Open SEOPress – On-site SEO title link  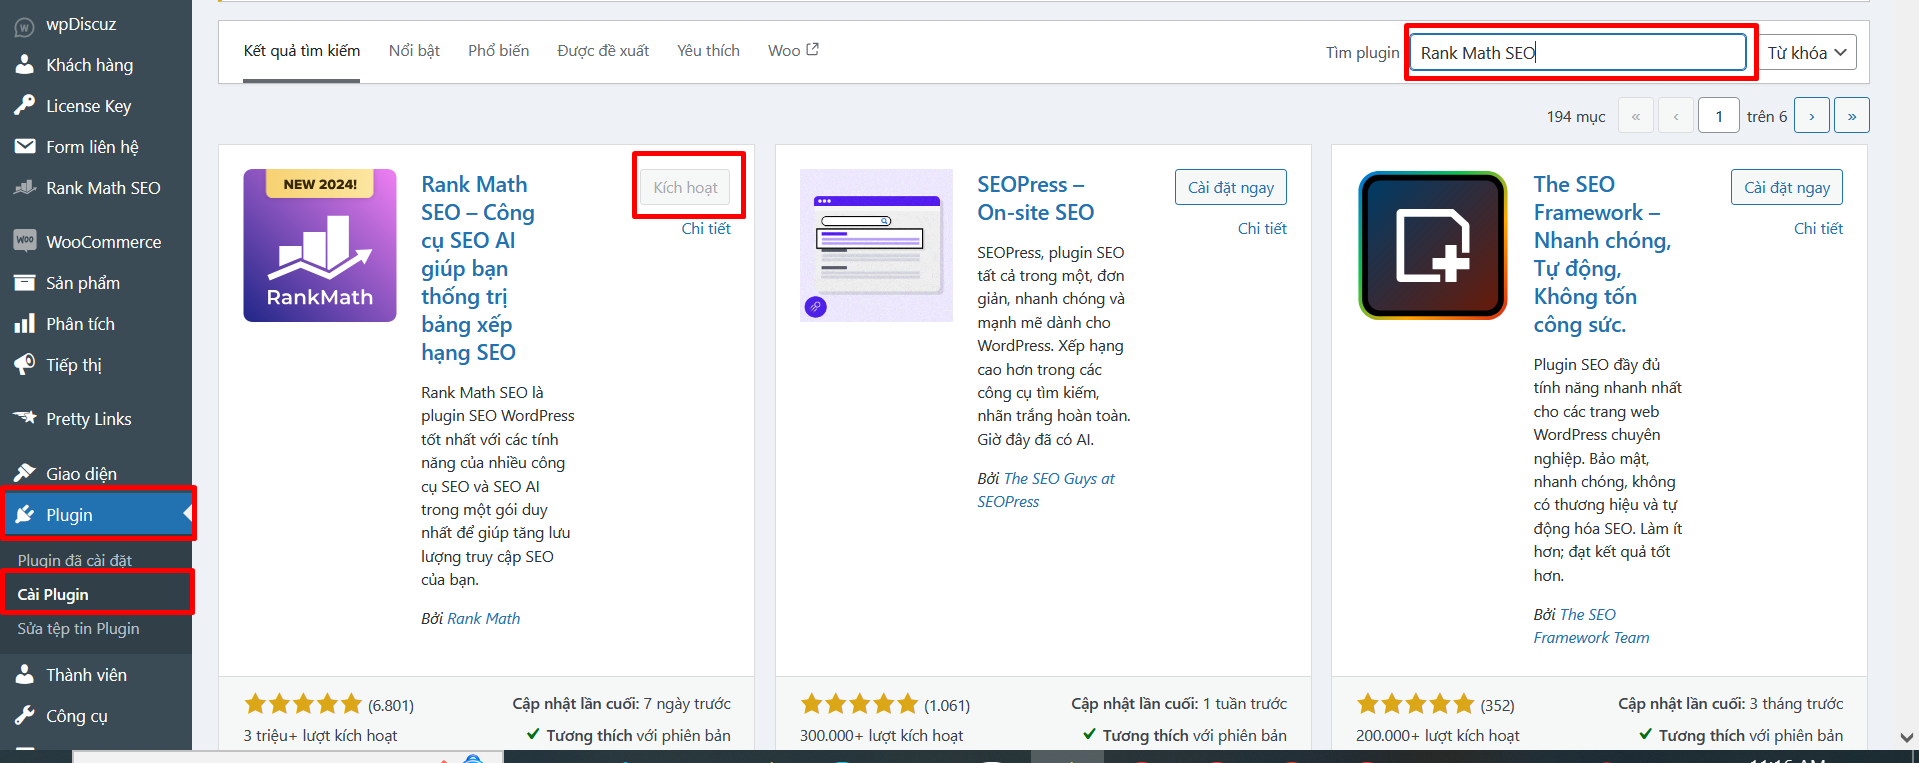(1036, 198)
